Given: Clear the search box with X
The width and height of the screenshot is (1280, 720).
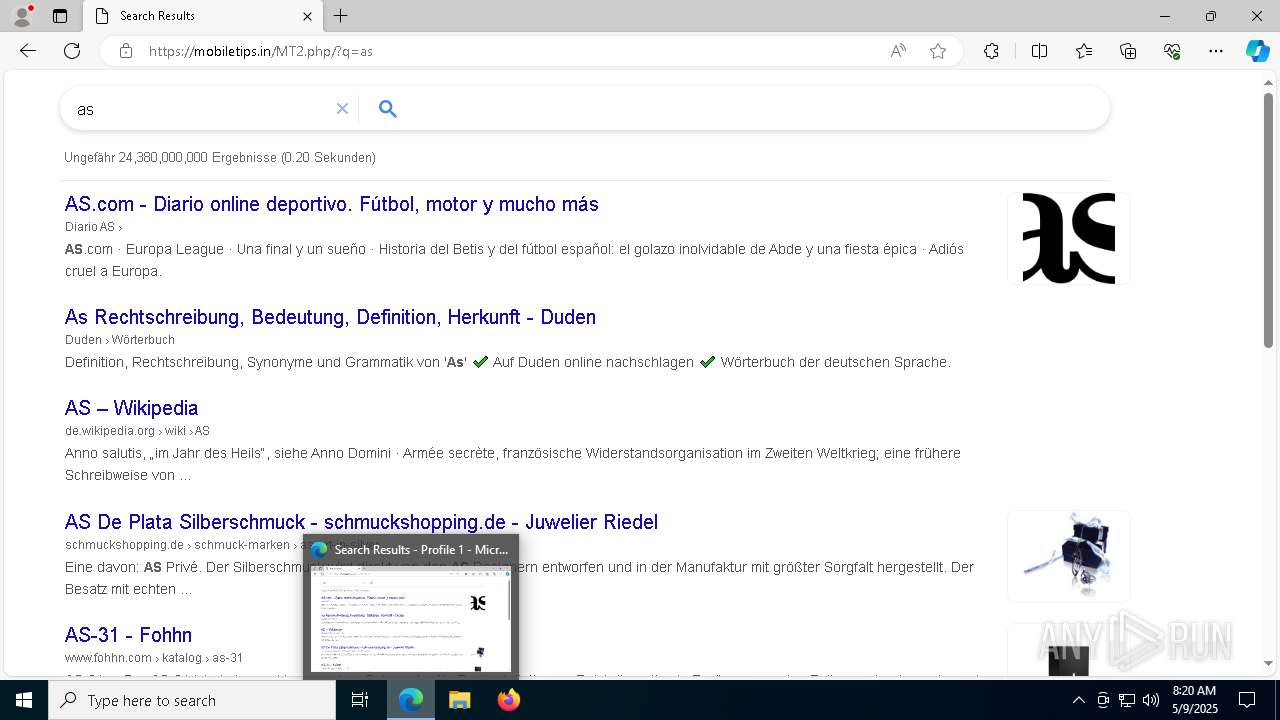Looking at the screenshot, I should coord(342,109).
